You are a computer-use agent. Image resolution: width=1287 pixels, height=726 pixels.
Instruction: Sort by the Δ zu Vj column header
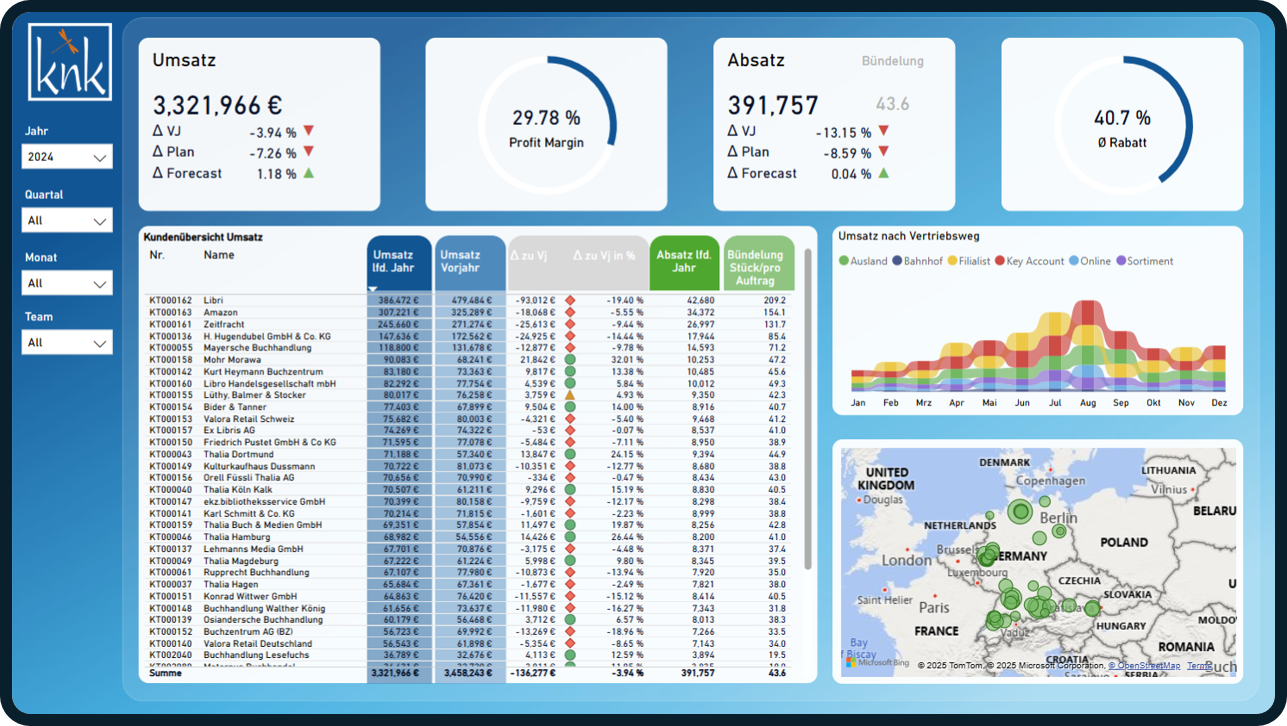529,256
